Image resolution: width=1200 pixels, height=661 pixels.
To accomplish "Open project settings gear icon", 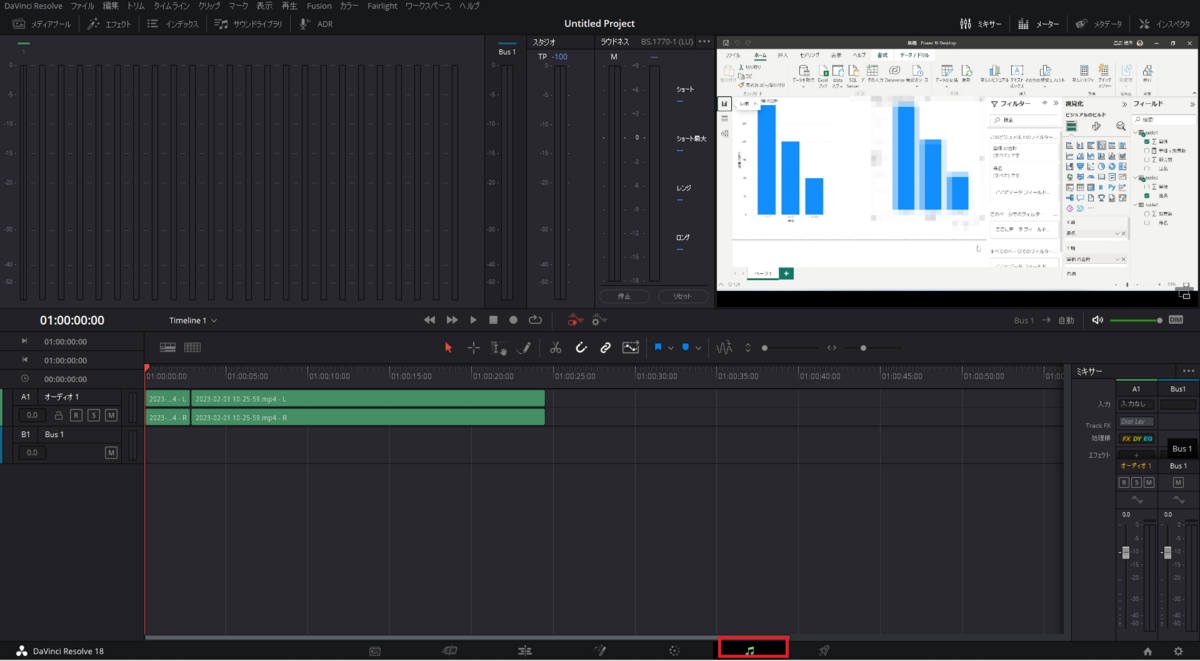I will point(1179,651).
